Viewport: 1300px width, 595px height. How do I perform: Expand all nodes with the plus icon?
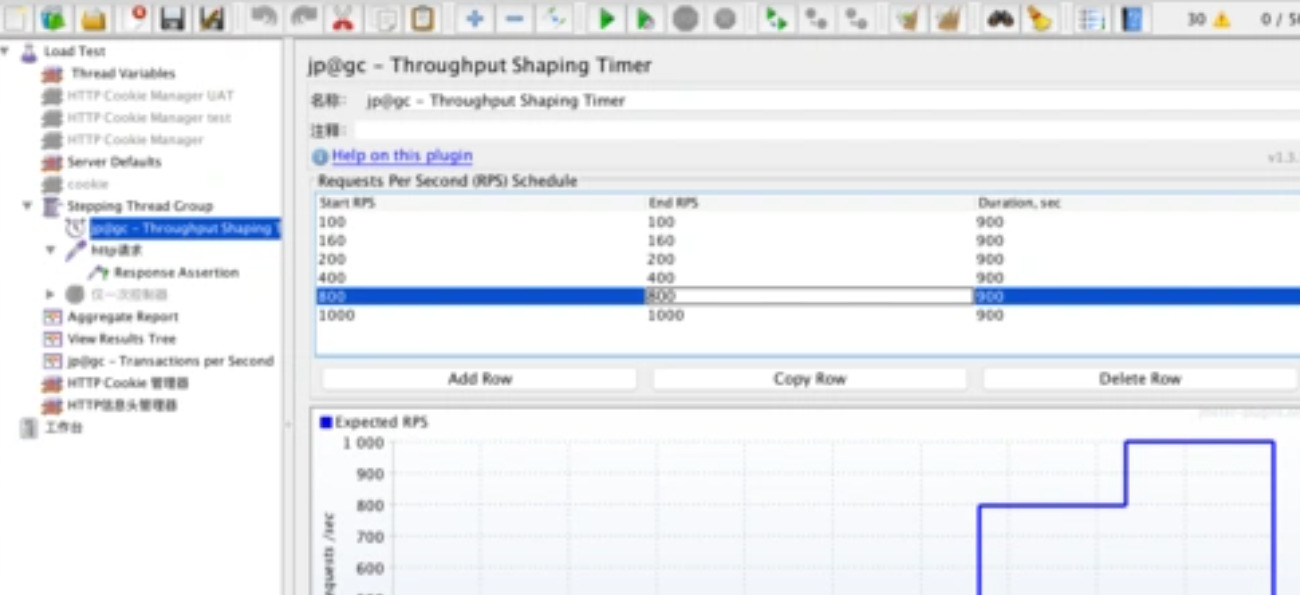coord(475,17)
